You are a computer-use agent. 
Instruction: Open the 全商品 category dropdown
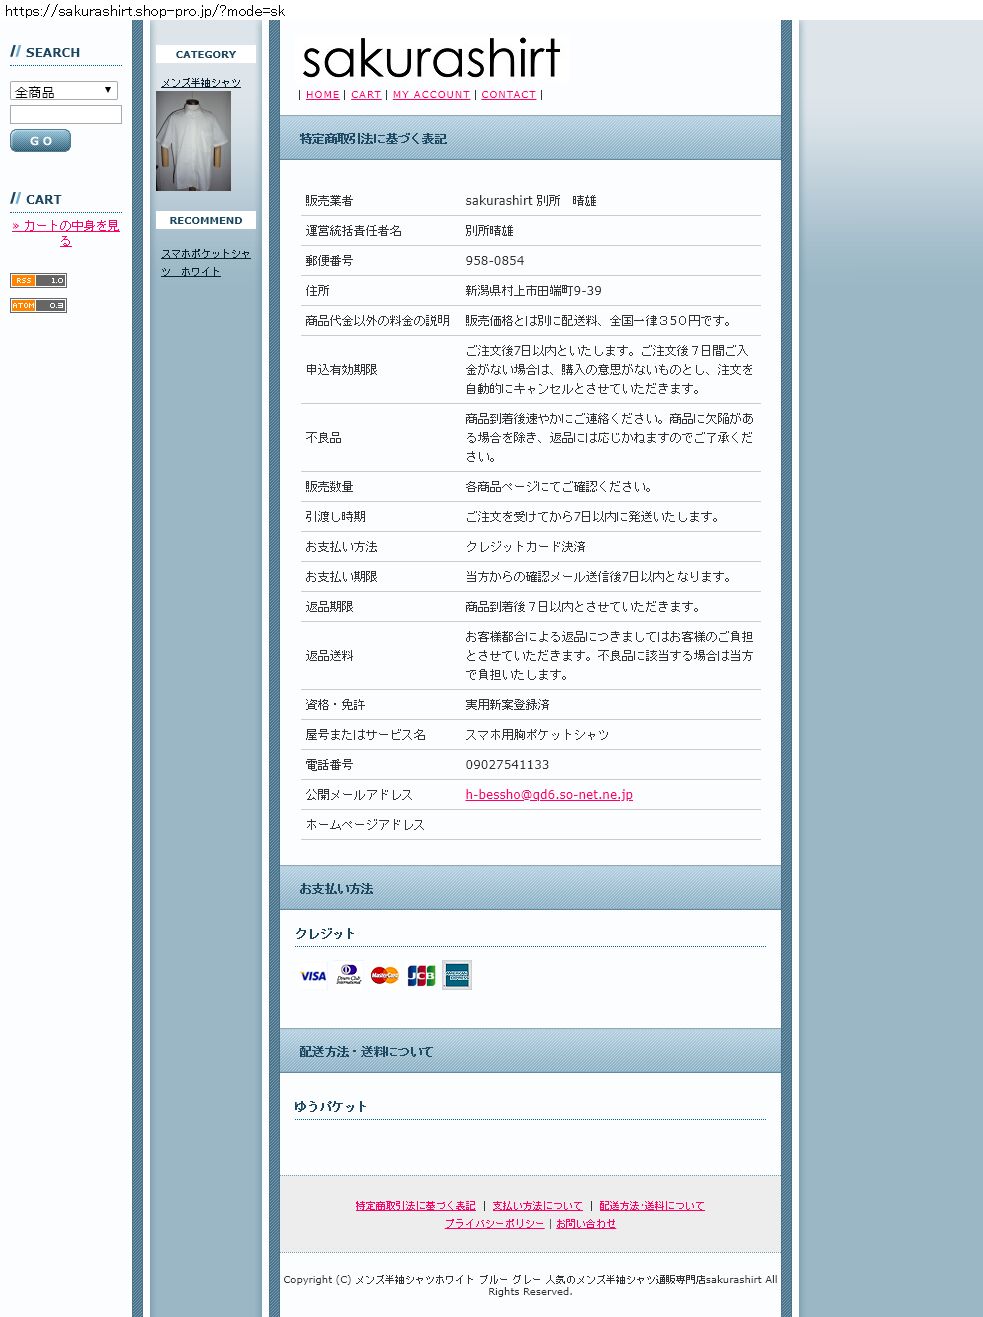coord(64,91)
